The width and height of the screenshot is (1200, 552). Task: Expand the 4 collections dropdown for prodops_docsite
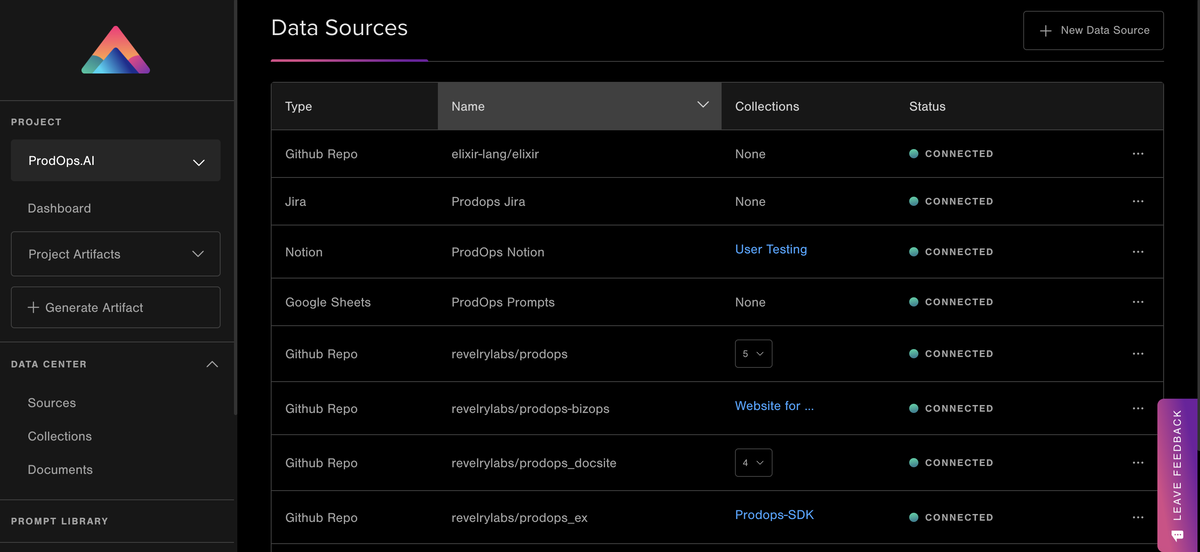[x=753, y=463]
